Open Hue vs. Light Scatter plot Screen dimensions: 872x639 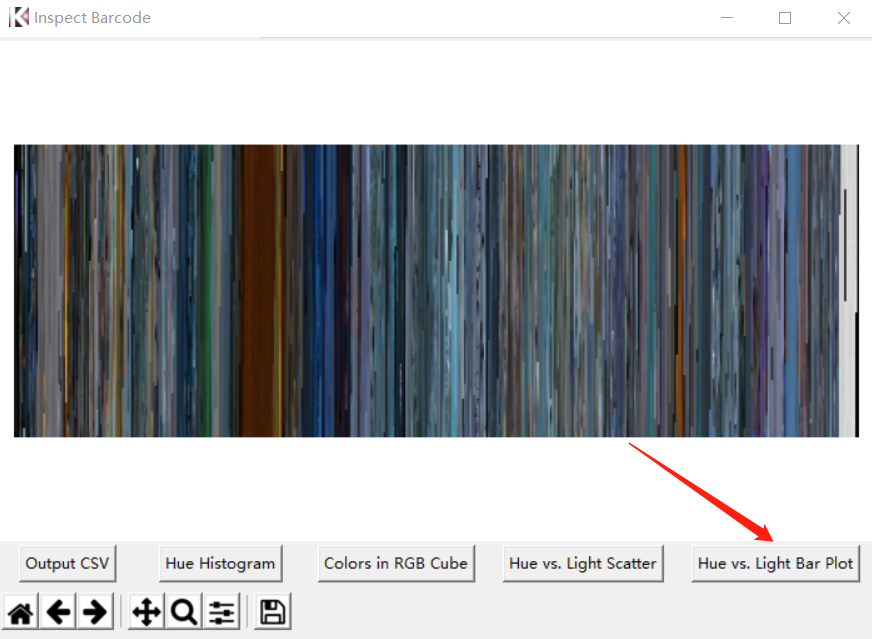pos(583,563)
